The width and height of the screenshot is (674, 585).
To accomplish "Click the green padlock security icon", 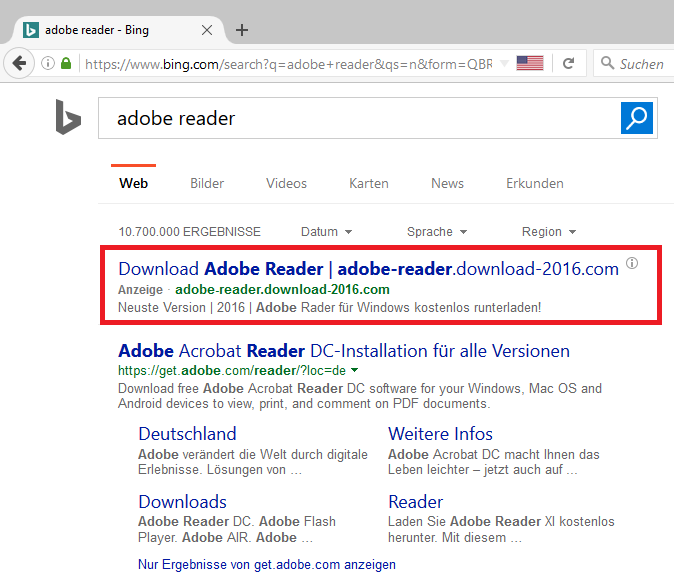I will [66, 64].
